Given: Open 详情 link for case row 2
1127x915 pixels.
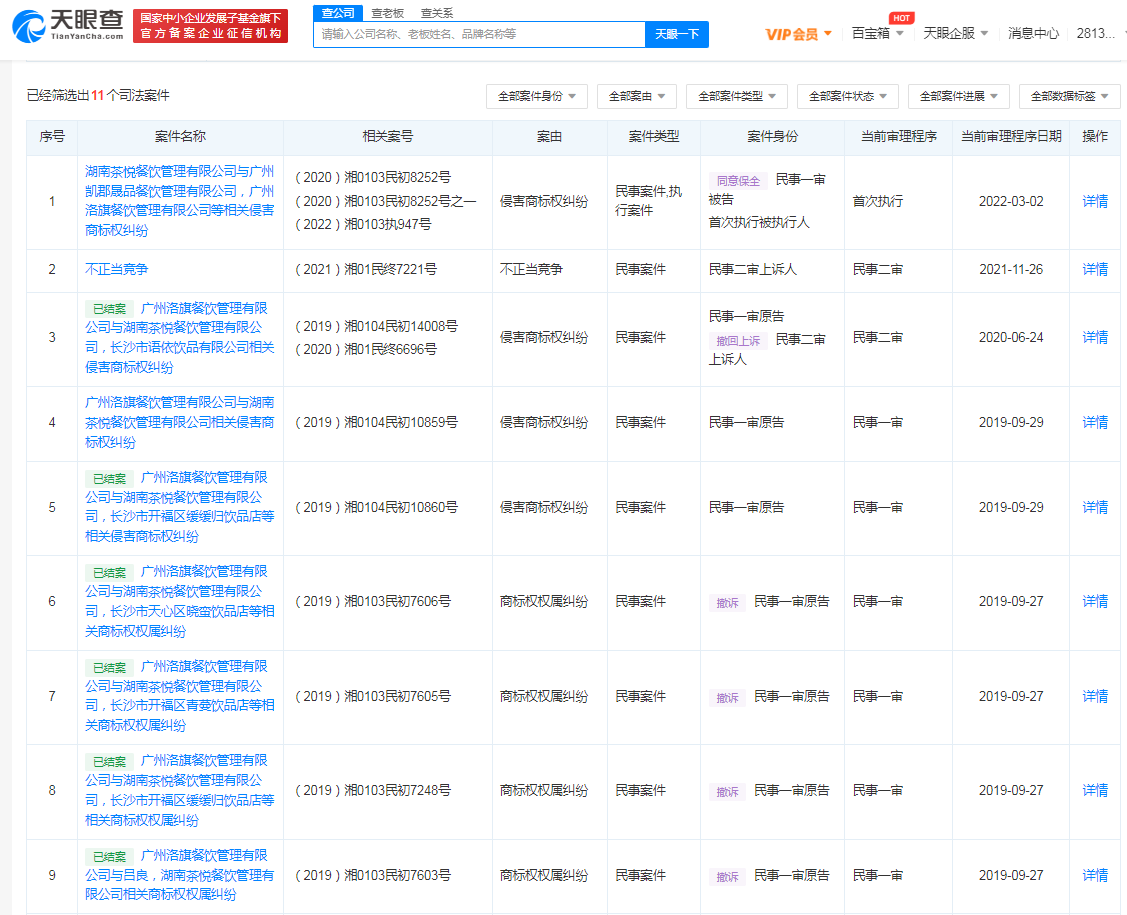Looking at the screenshot, I should (1095, 270).
